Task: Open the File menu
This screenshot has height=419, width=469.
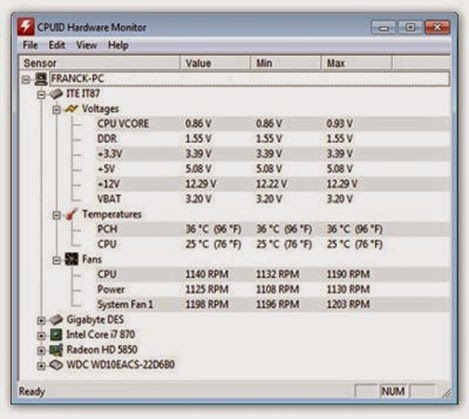Action: 30,45
